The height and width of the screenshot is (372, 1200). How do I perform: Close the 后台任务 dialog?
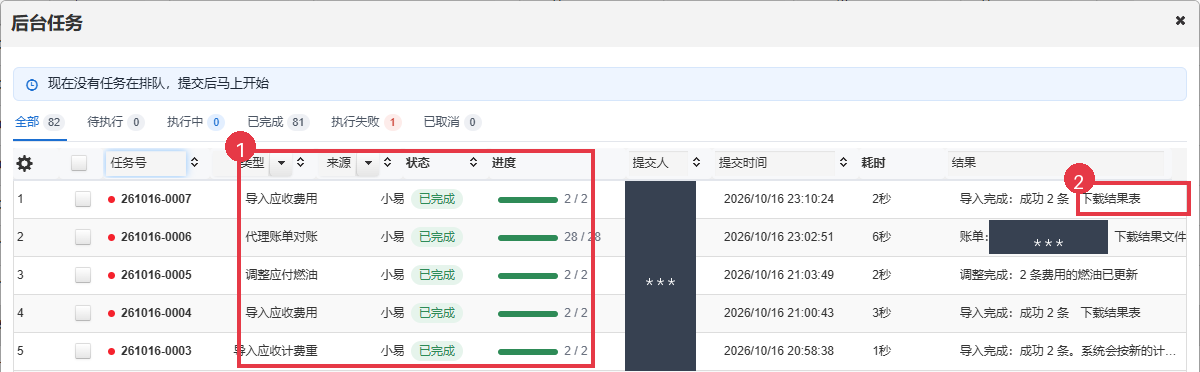coord(1180,20)
